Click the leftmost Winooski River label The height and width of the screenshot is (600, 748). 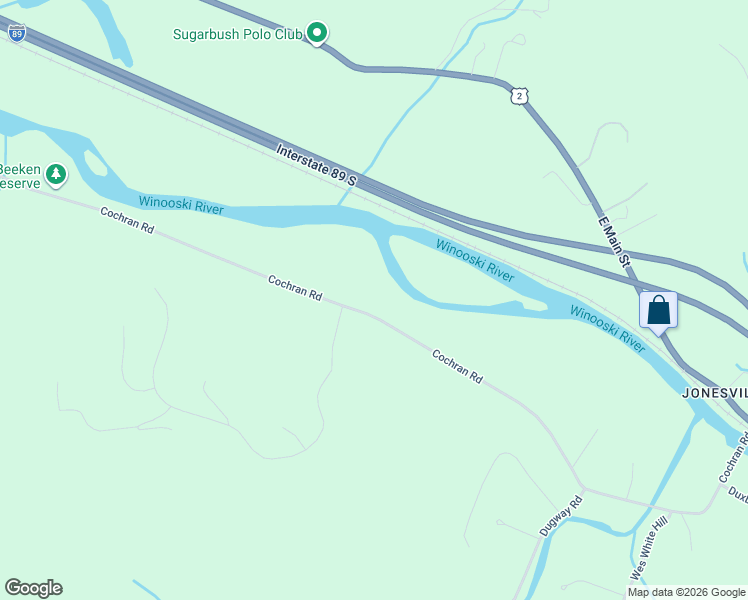click(181, 205)
